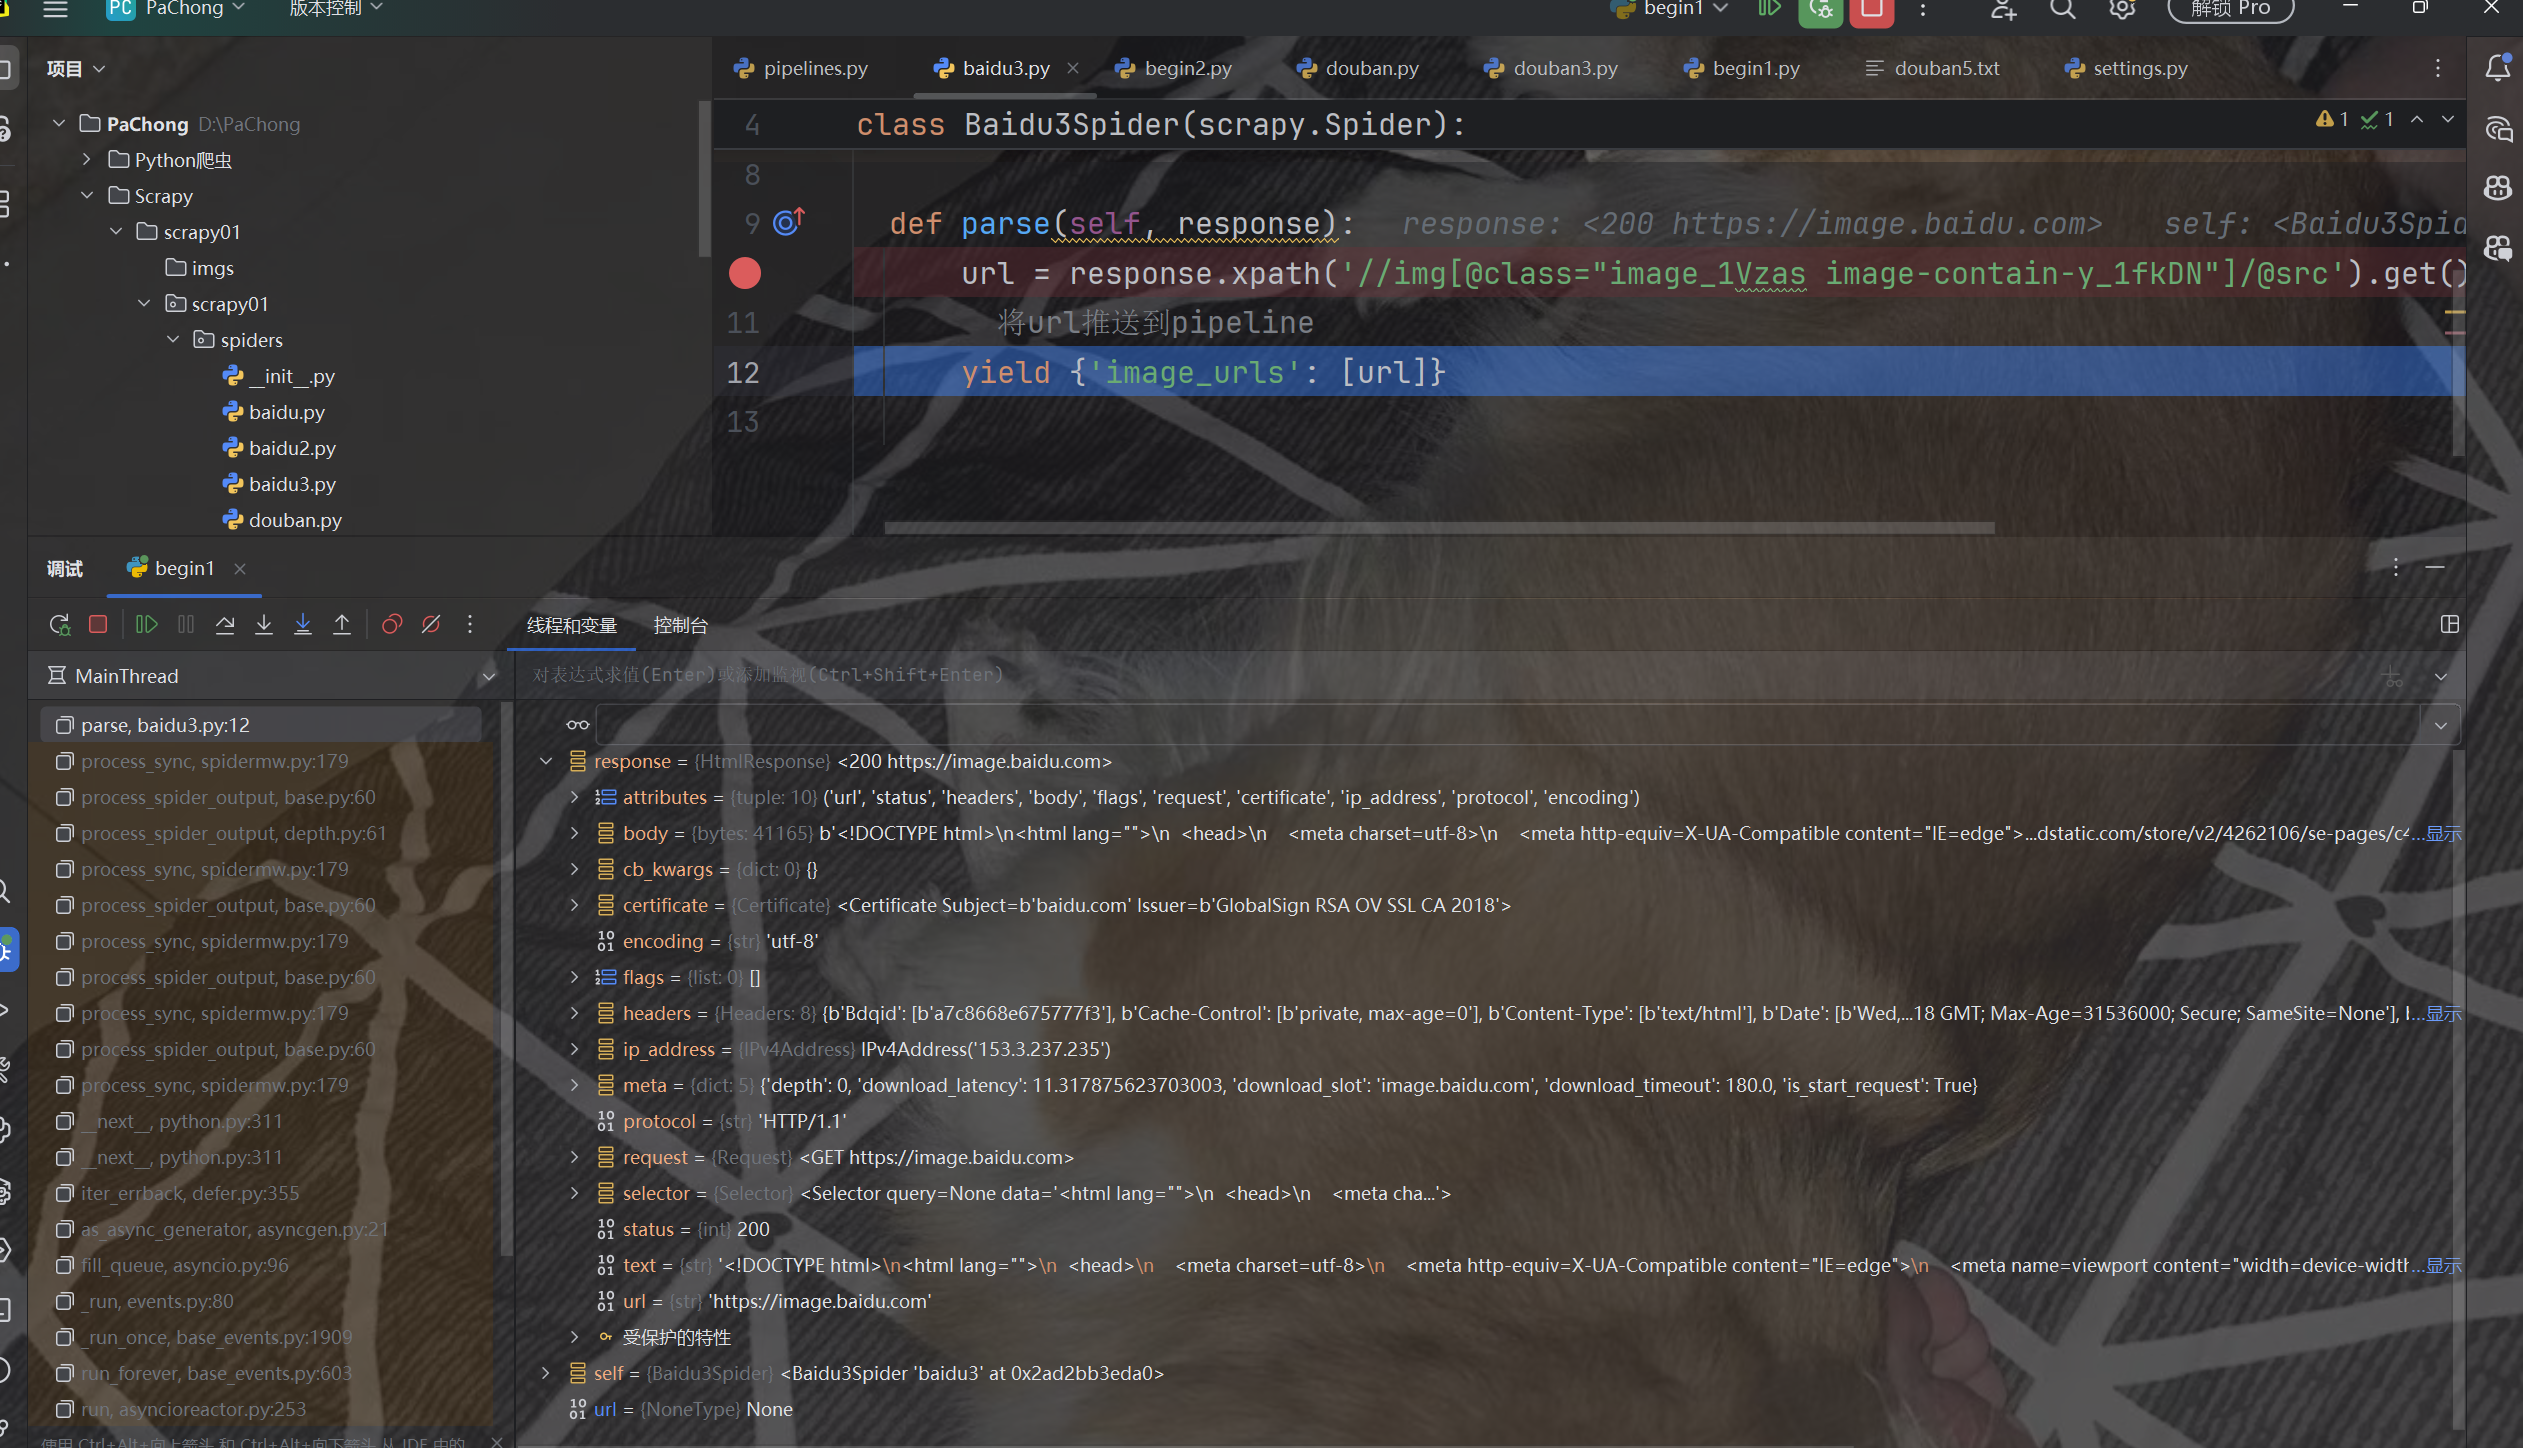Click the Step Out button
The image size is (2523, 1448).
[x=342, y=625]
